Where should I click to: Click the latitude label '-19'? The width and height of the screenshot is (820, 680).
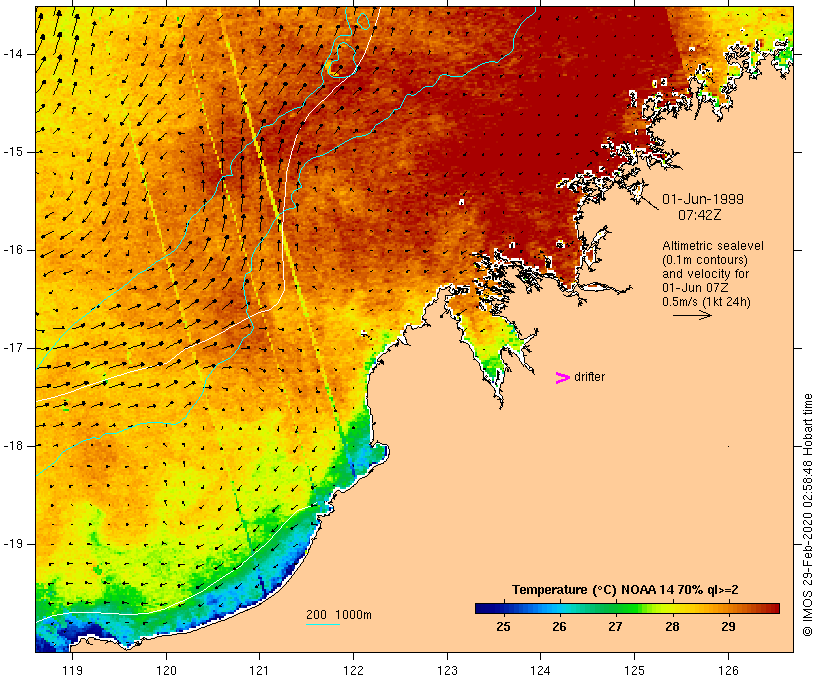coord(13,544)
